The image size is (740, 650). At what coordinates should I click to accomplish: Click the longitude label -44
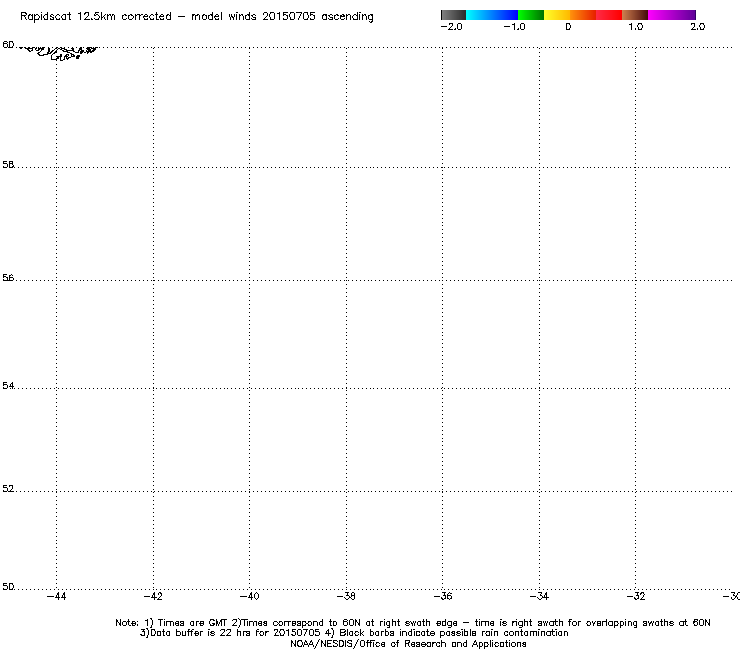coord(57,597)
